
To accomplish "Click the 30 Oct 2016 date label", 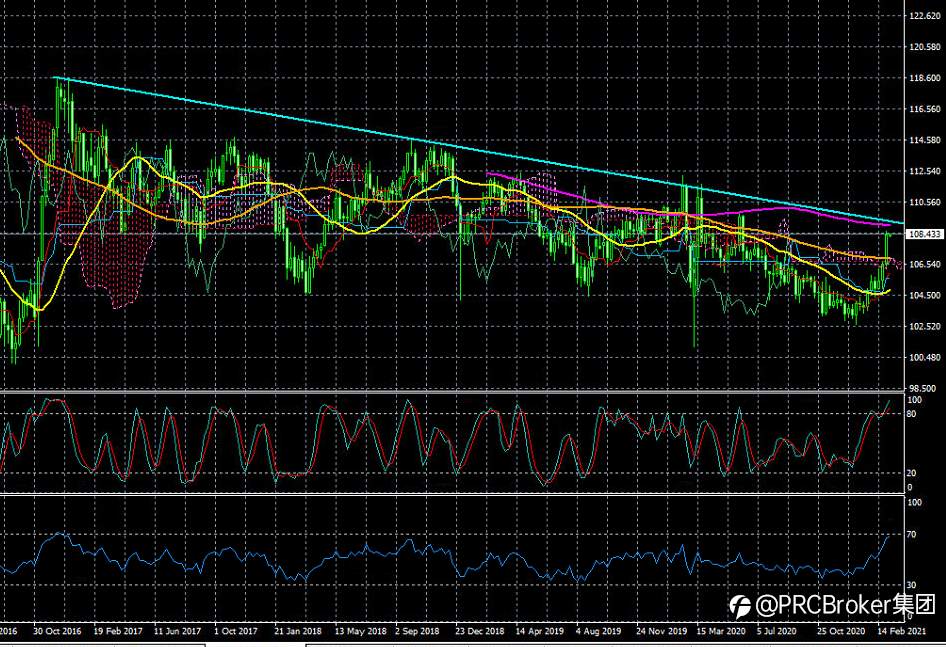I will (x=57, y=631).
